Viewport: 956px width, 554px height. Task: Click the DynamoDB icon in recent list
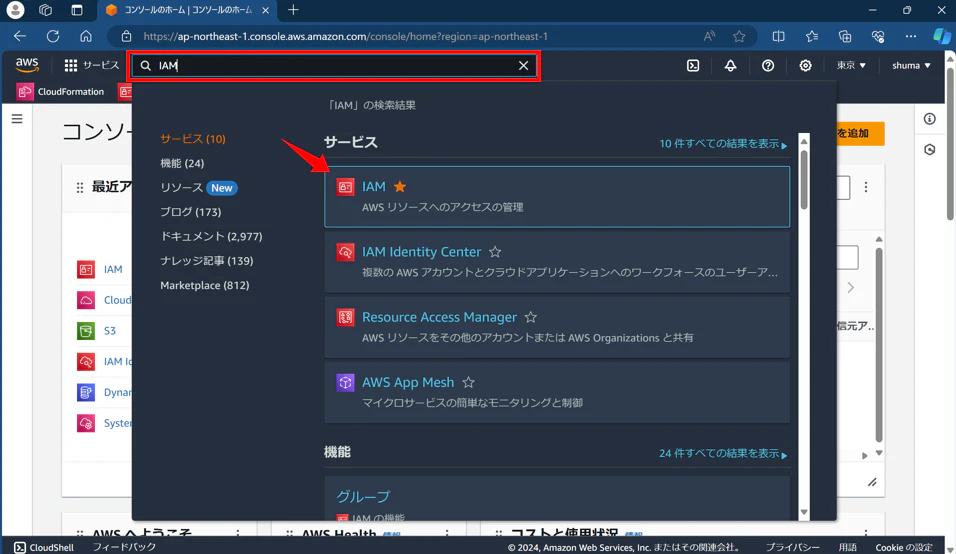point(86,392)
